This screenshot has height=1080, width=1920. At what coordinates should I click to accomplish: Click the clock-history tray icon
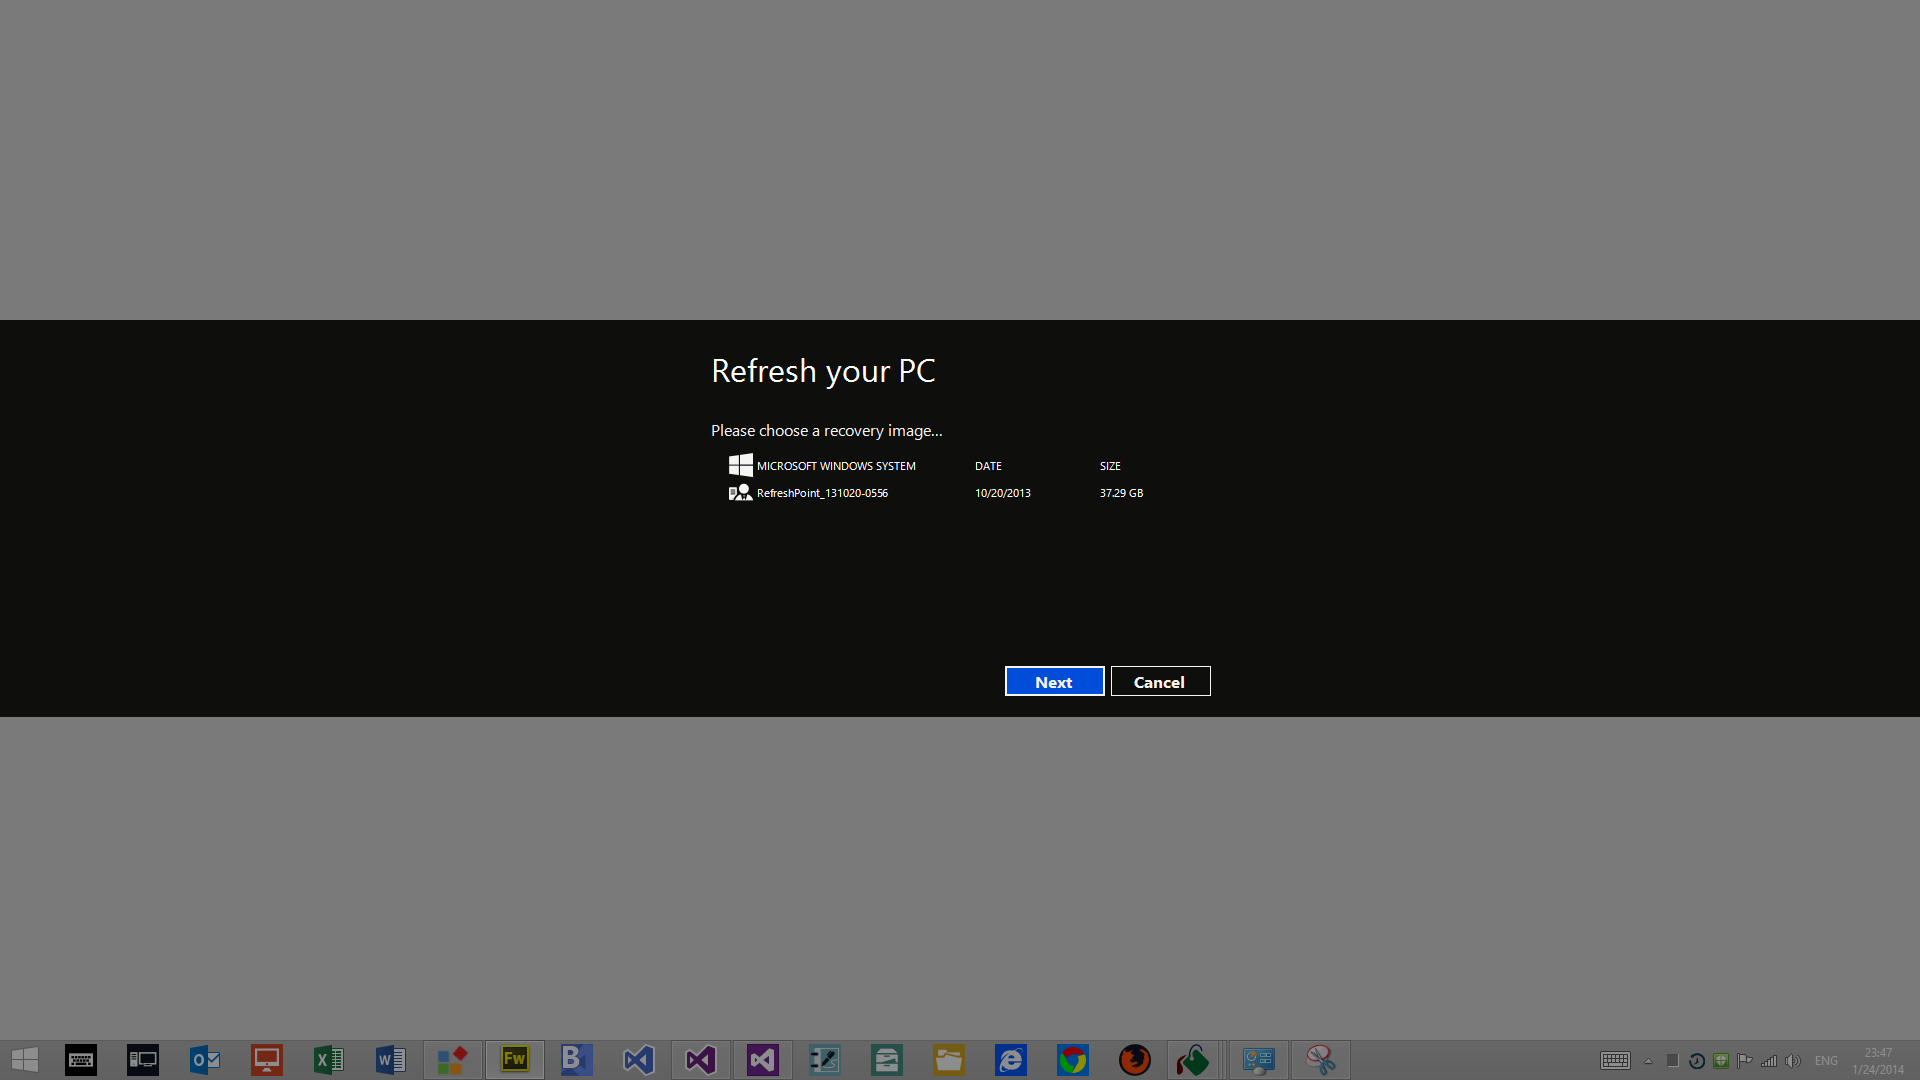[1697, 1061]
